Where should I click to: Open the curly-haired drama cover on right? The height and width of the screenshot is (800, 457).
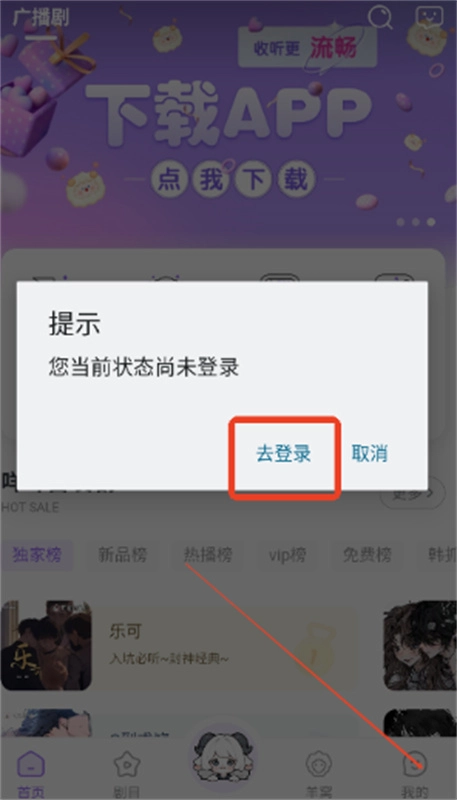click(420, 645)
